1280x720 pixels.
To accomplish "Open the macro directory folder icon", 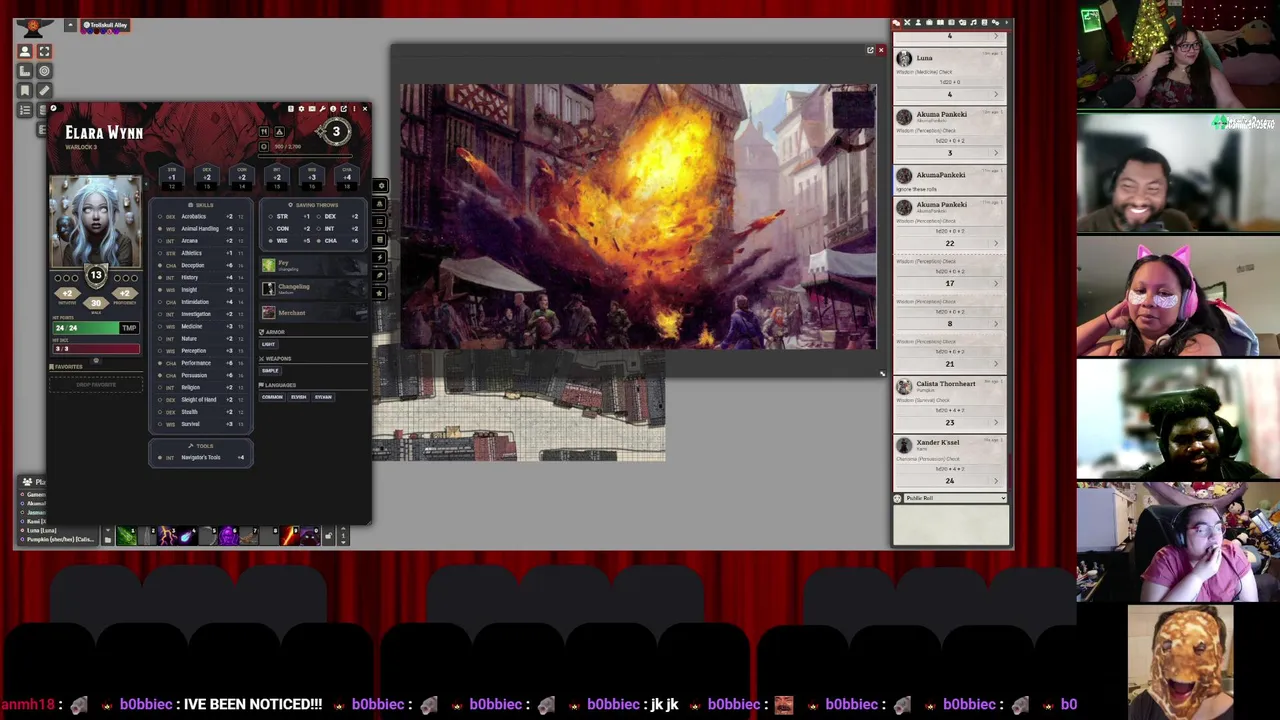I will pyautogui.click(x=108, y=540).
